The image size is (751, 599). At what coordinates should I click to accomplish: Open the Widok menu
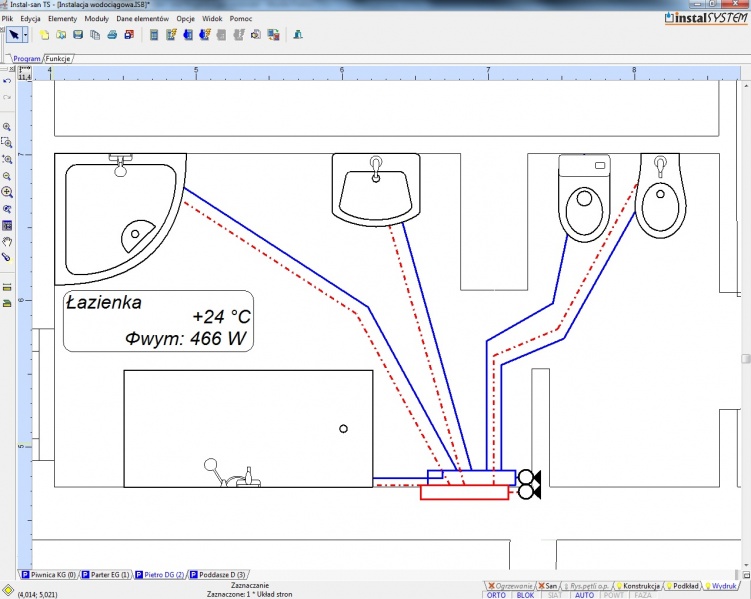(x=212, y=19)
